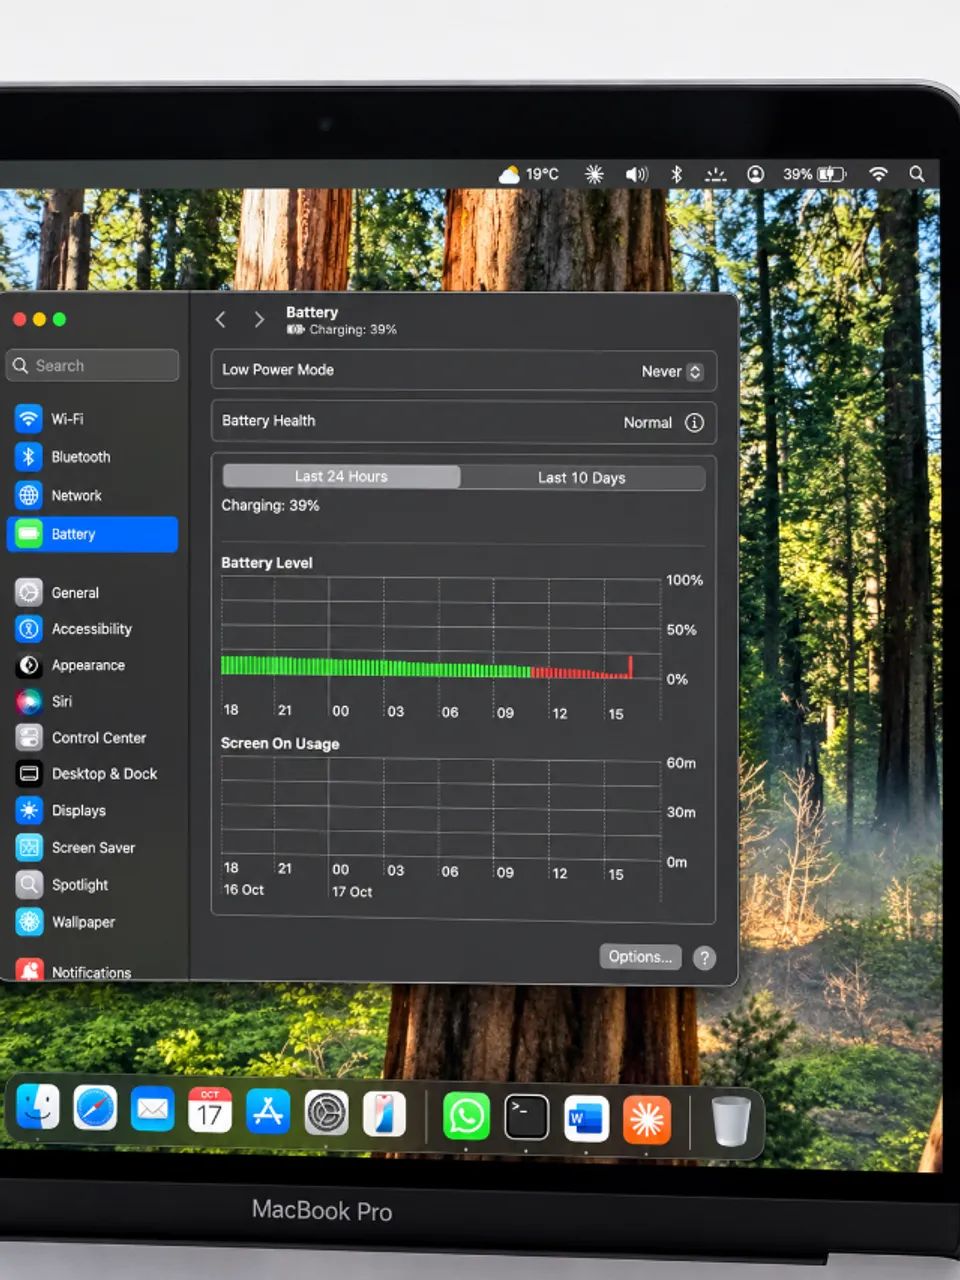Open Bluetooth settings in sidebar
This screenshot has width=960, height=1280.
[x=92, y=457]
